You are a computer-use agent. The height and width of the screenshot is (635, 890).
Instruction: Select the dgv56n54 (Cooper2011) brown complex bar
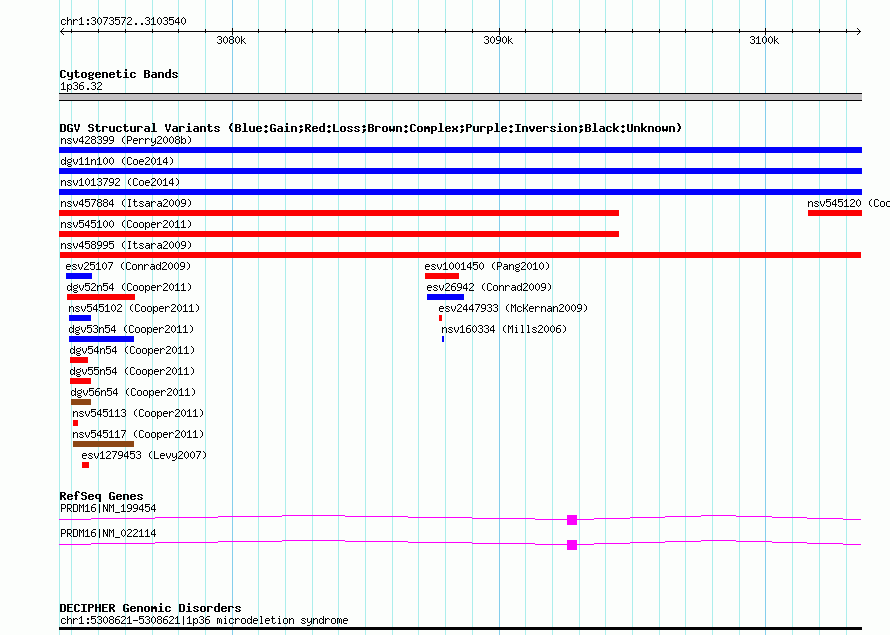pyautogui.click(x=81, y=402)
